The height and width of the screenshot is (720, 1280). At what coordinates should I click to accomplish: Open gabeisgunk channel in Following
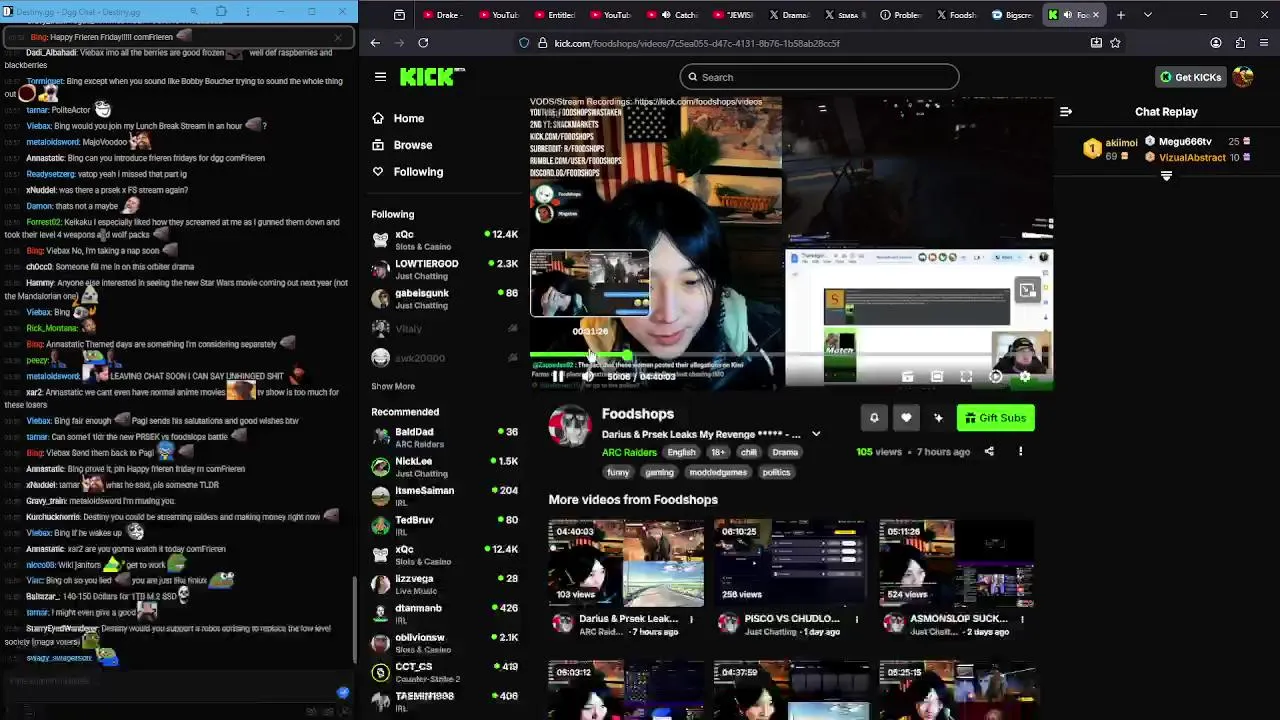tap(445, 298)
